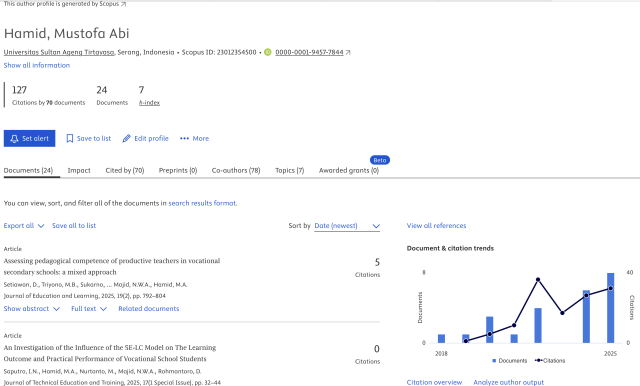Click the Set alert button
Screen dimensions: 640x386
pyautogui.click(x=29, y=139)
